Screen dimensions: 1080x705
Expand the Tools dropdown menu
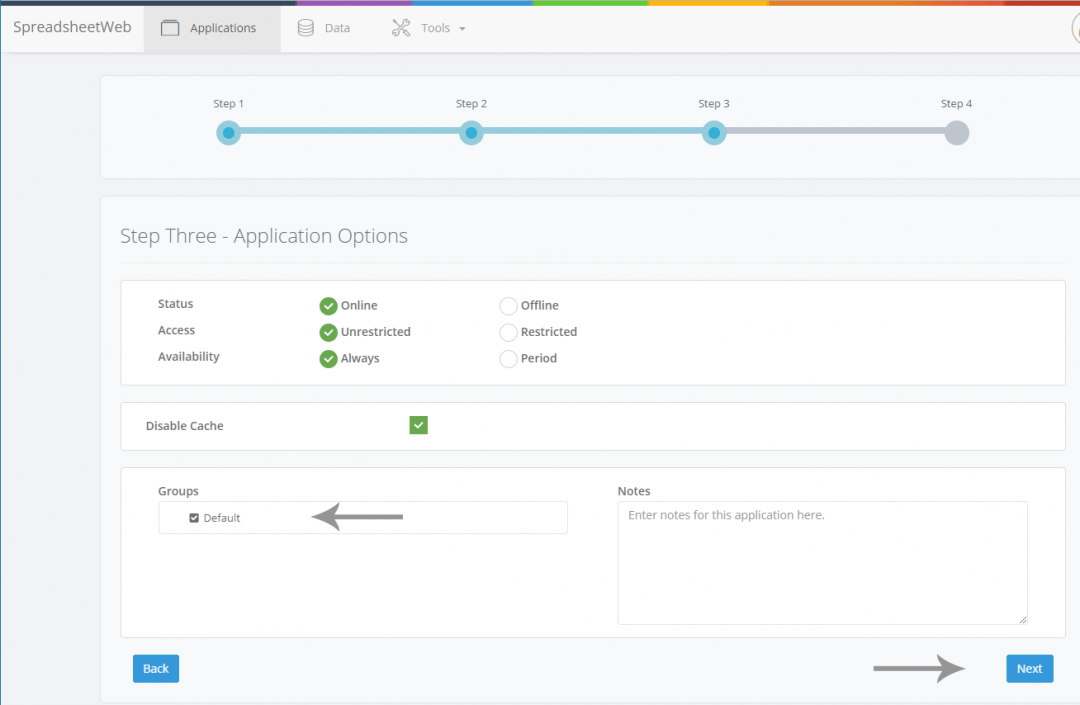459,28
